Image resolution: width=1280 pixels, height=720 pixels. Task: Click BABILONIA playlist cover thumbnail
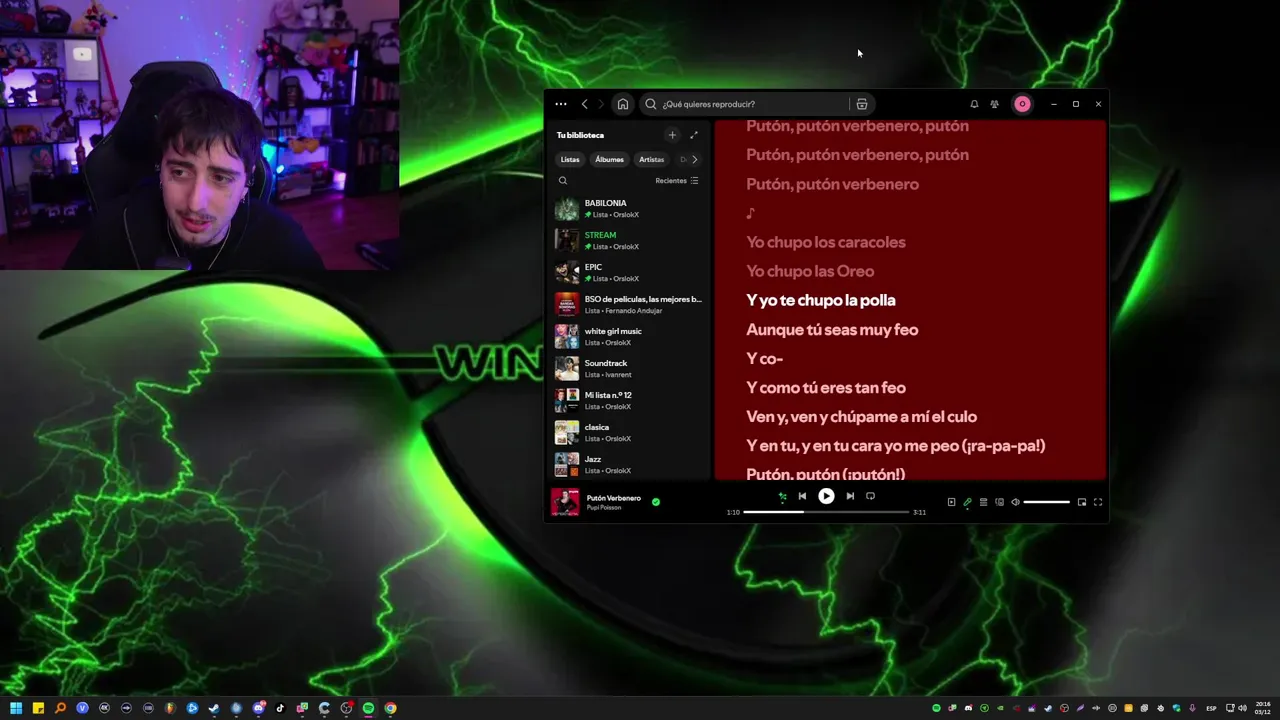[x=567, y=209]
